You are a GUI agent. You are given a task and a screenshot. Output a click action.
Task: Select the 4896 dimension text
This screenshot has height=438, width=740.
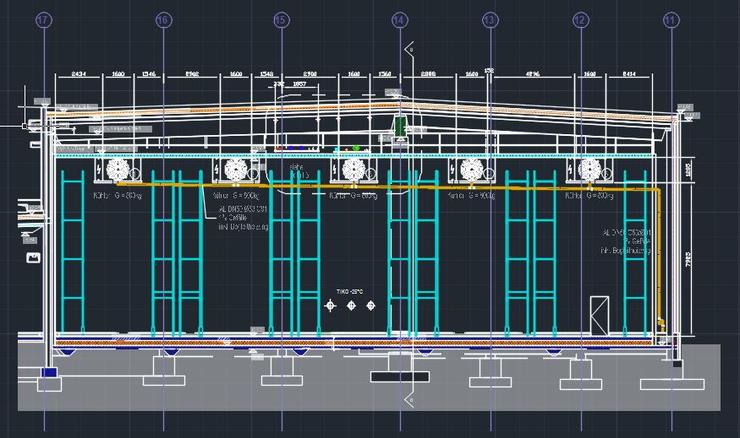click(532, 74)
